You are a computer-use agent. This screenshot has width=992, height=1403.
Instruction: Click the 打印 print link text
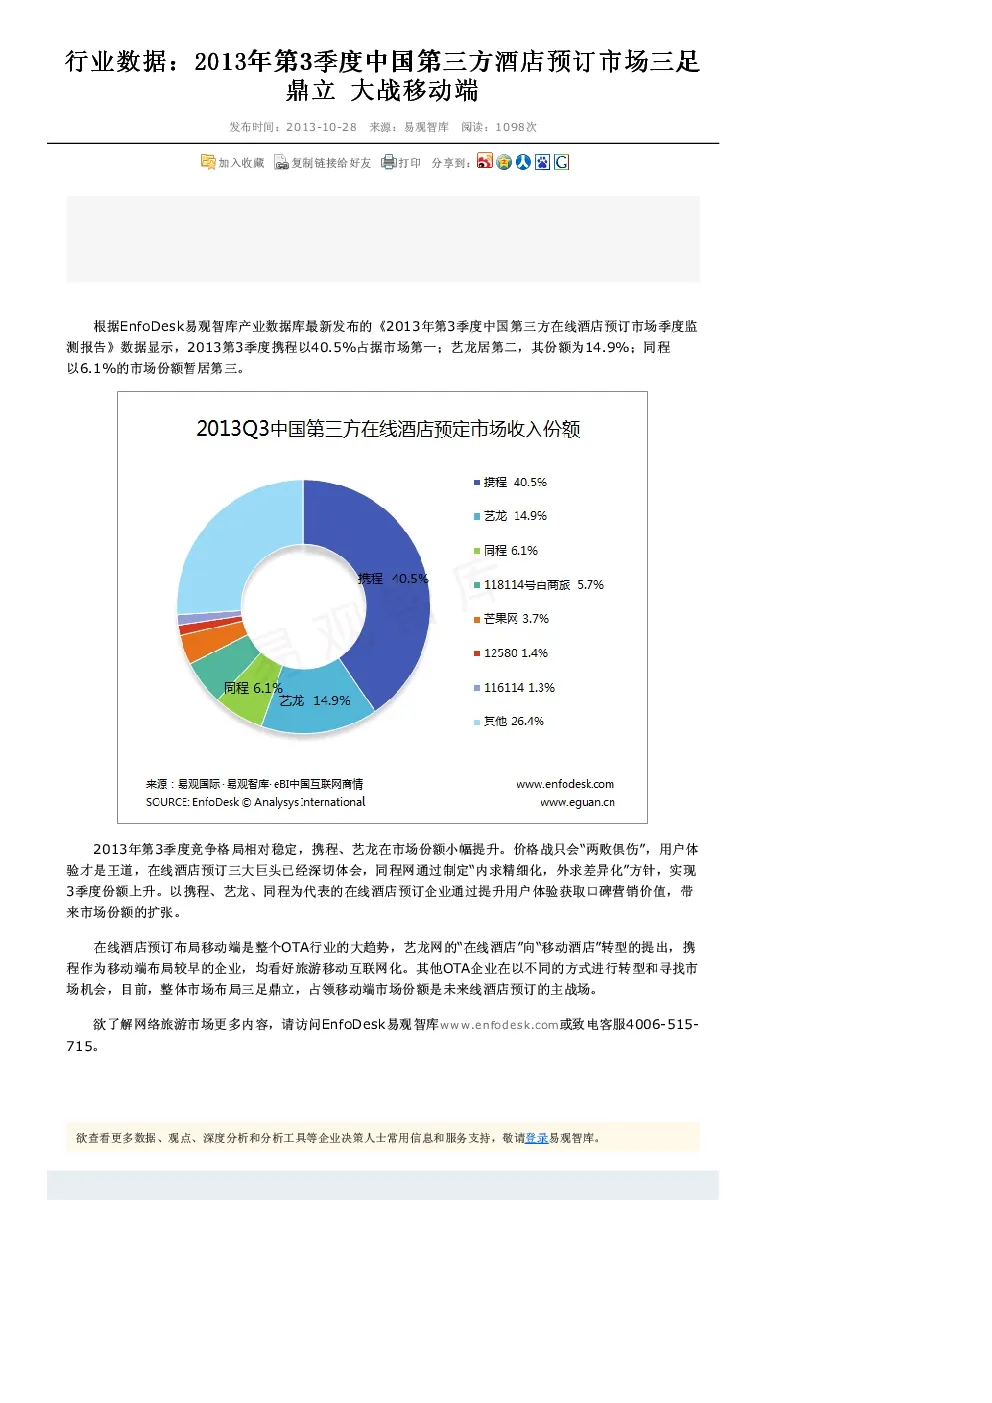409,163
